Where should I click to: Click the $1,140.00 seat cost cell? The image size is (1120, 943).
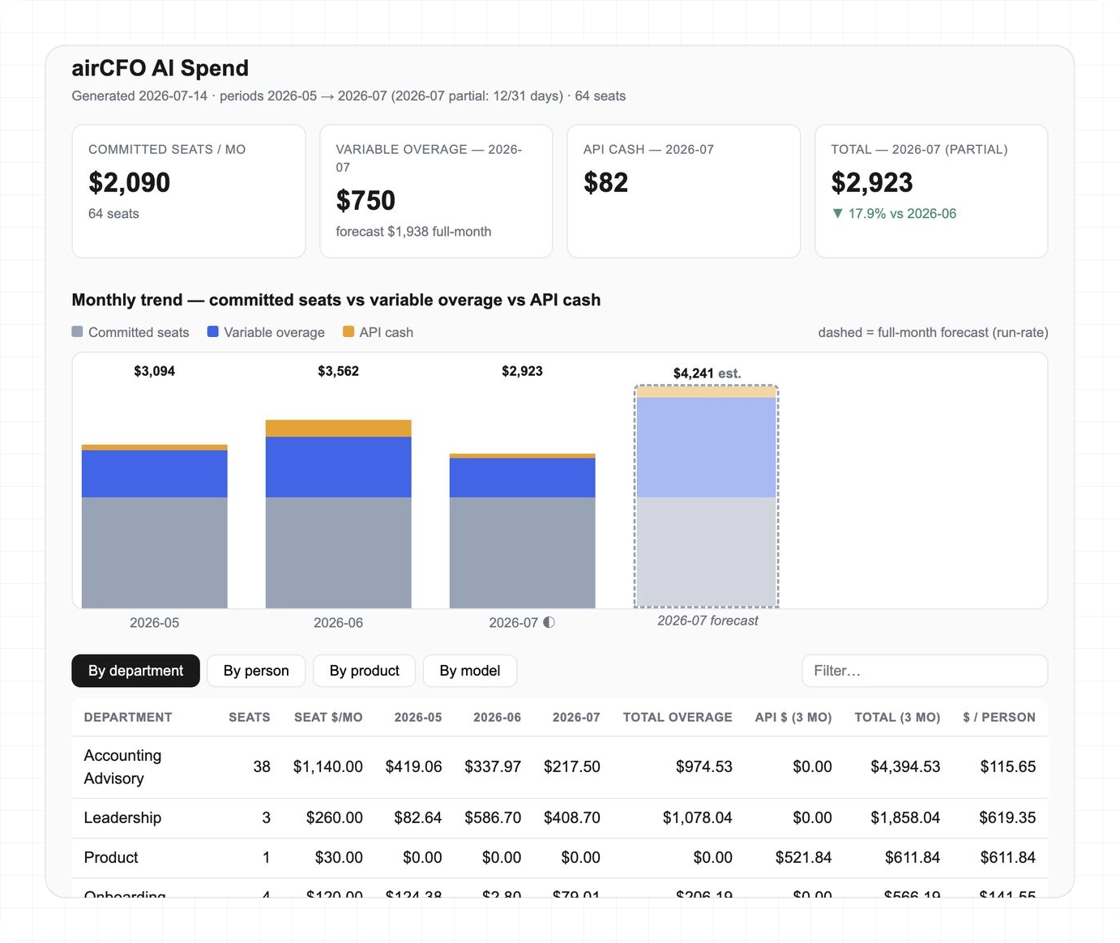click(x=328, y=767)
